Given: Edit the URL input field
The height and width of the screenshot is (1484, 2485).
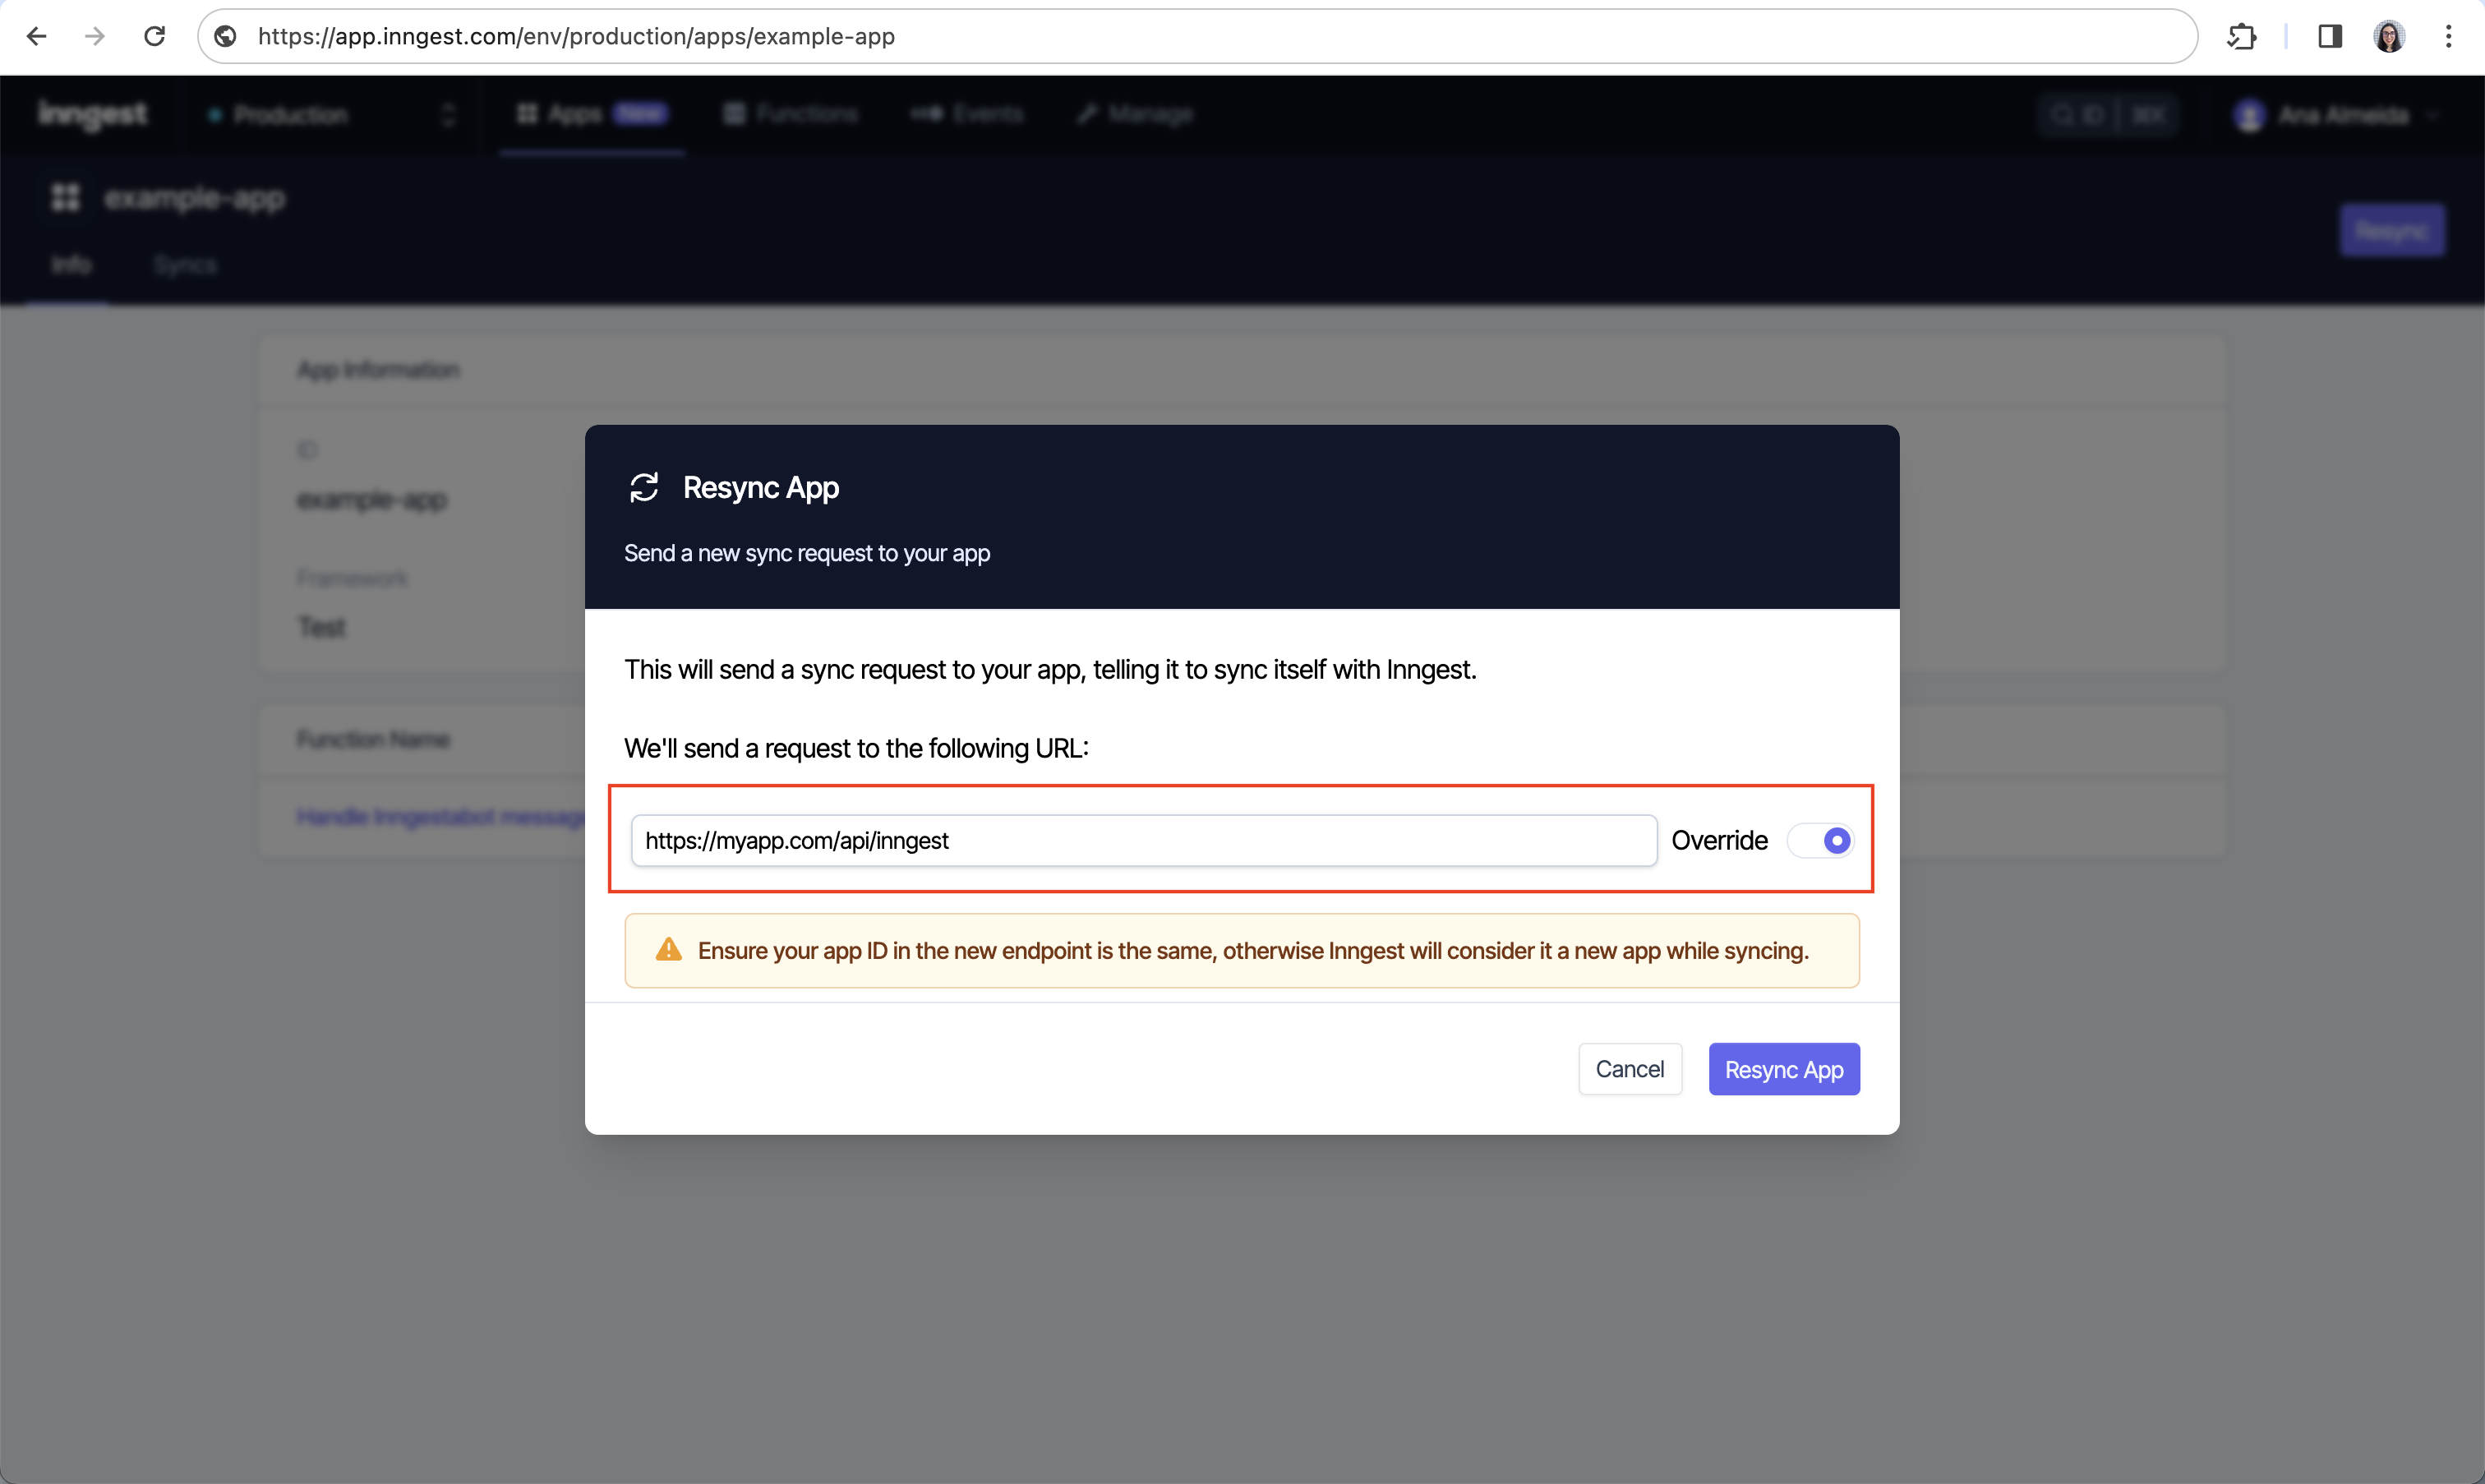Looking at the screenshot, I should [1139, 839].
